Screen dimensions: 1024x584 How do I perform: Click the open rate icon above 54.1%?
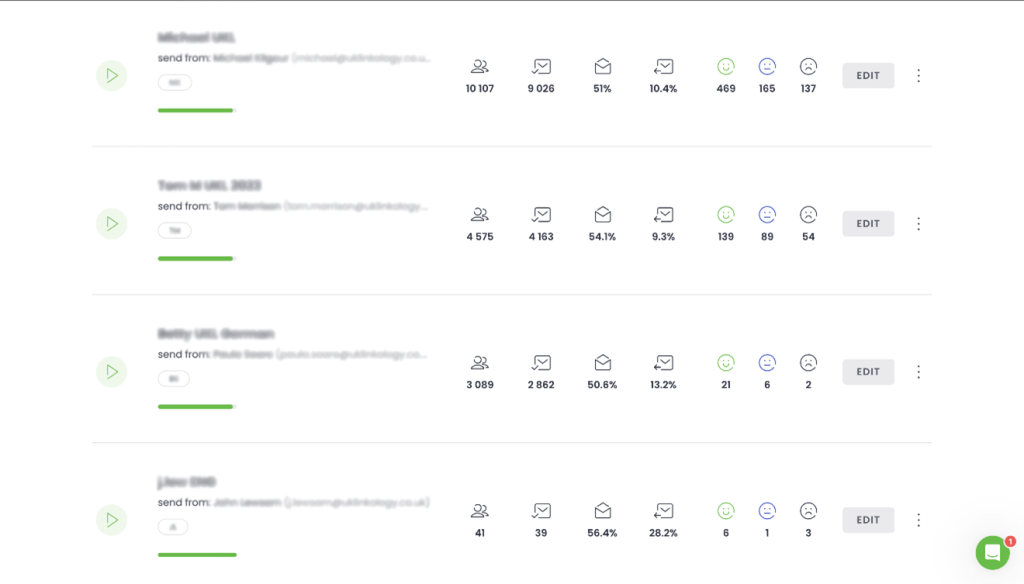(x=603, y=214)
